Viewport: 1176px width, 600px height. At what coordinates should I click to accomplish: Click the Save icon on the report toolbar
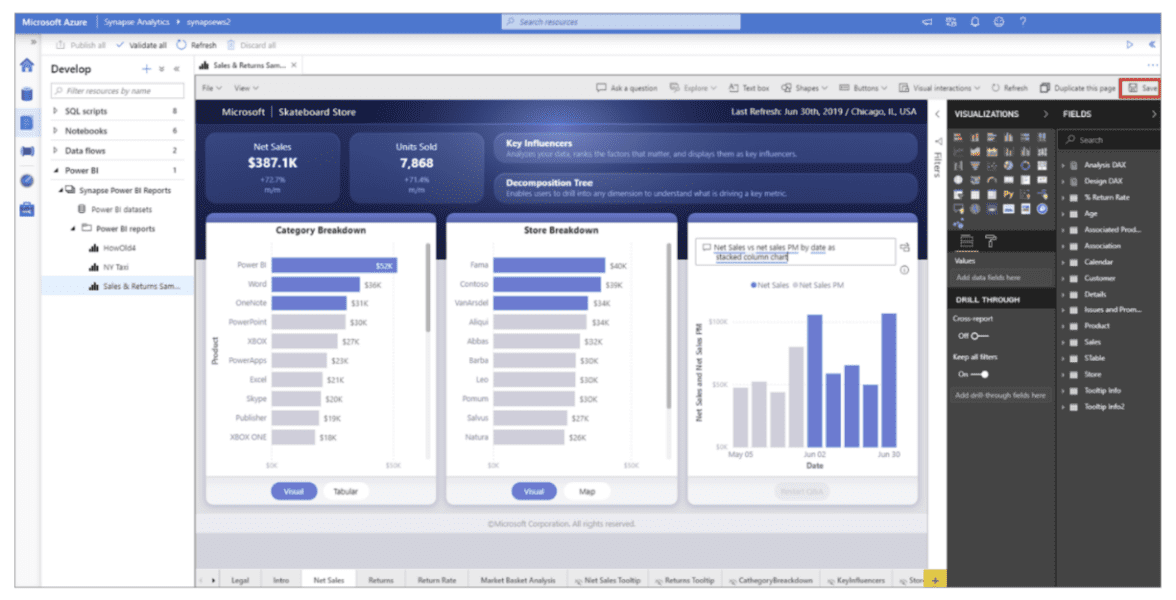click(x=1140, y=88)
